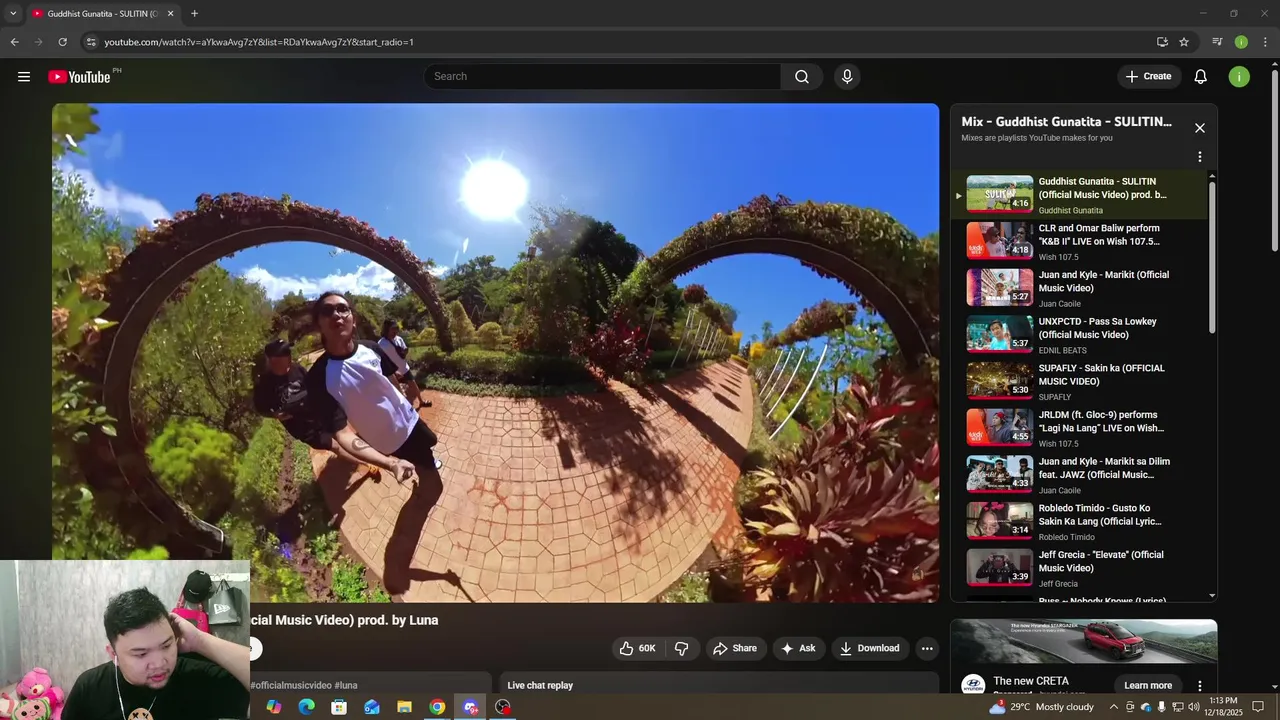Play Juan and Kyle - Marikit sa Dilim
Image resolution: width=1280 pixels, height=720 pixels.
pos(1080,475)
